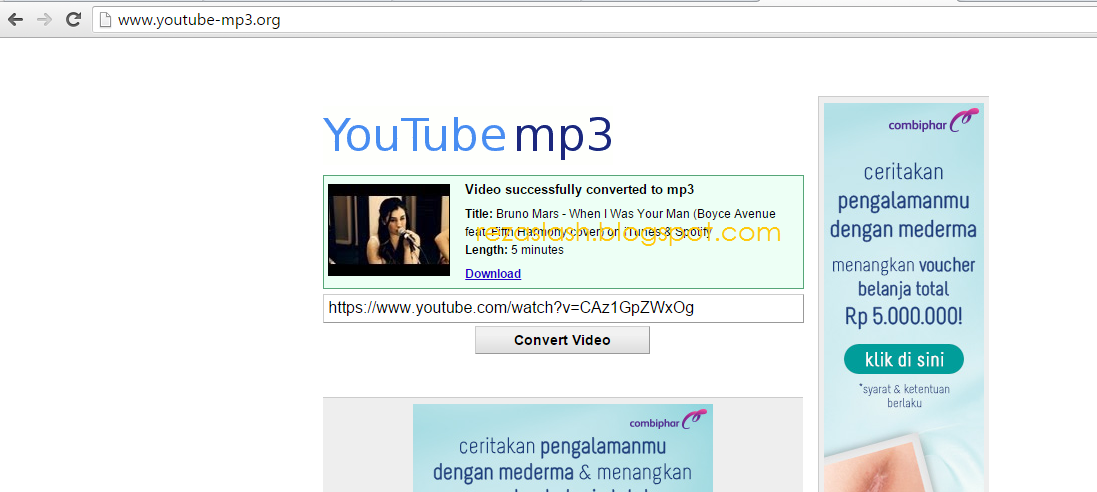
Task: Click the 'Length: 5 minutes' text
Action: pos(514,250)
